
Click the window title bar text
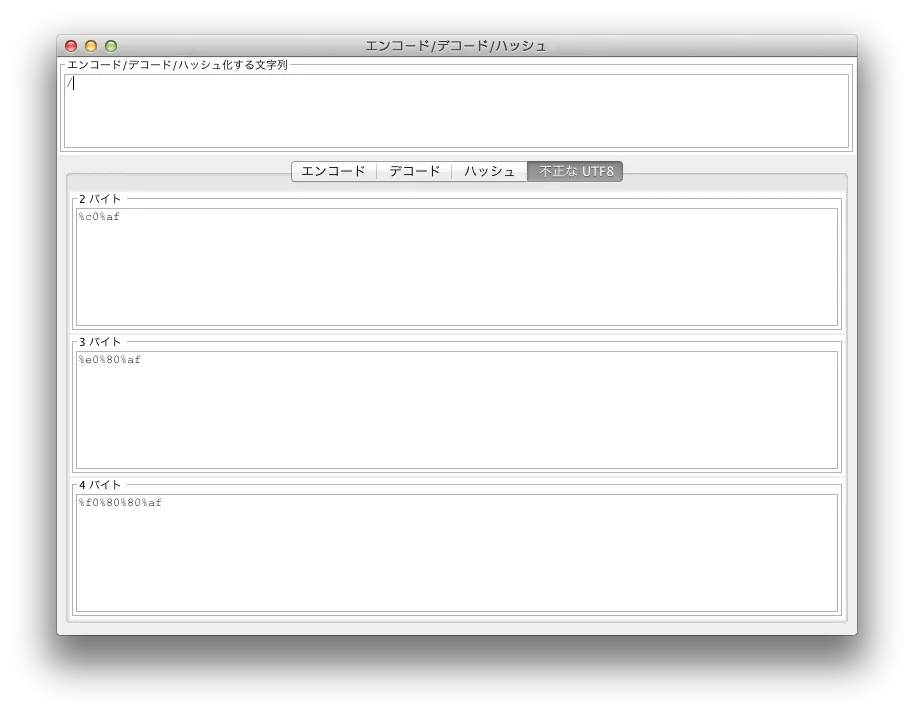click(456, 46)
